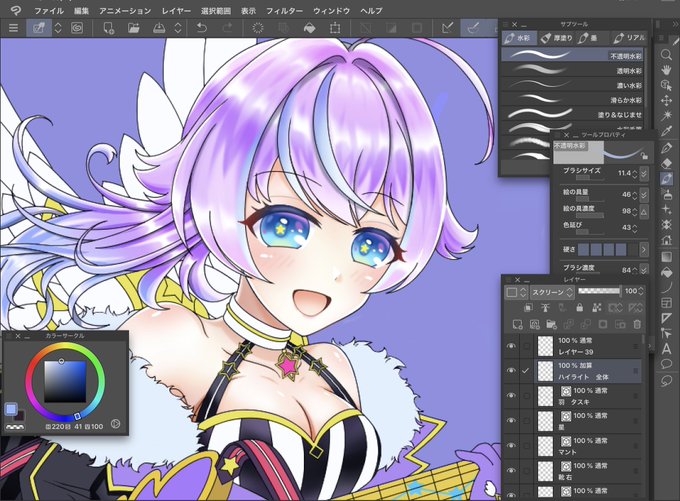680x501 pixels.
Task: Click the Scale/Rotate transform icon
Action: click(335, 28)
